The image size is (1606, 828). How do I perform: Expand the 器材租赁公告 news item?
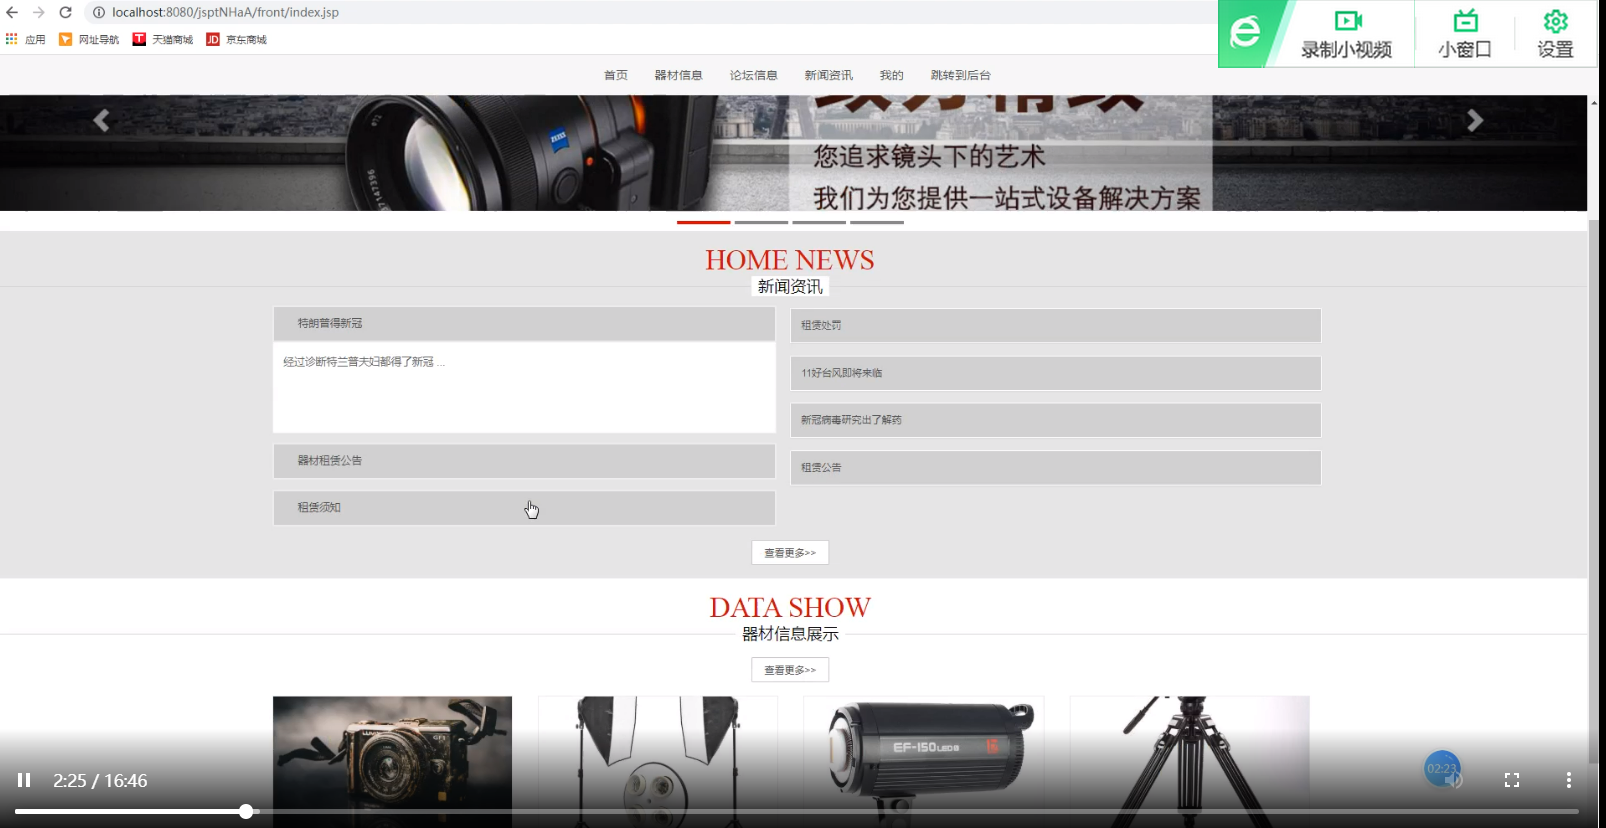(x=524, y=461)
